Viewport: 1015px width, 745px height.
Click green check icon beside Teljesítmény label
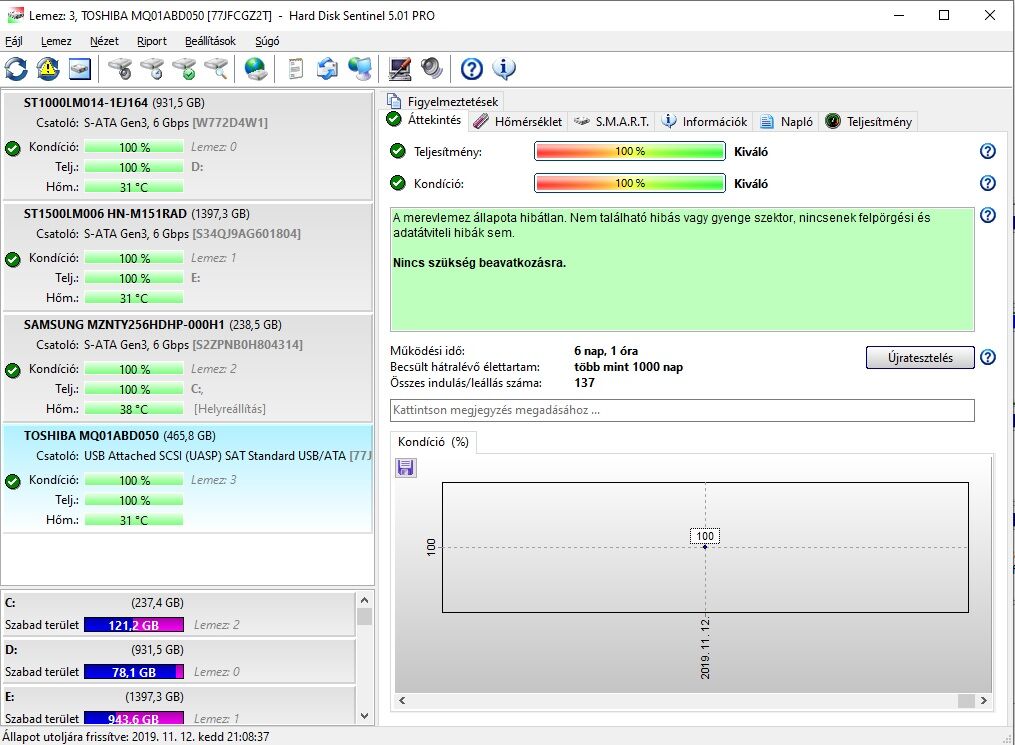point(397,151)
